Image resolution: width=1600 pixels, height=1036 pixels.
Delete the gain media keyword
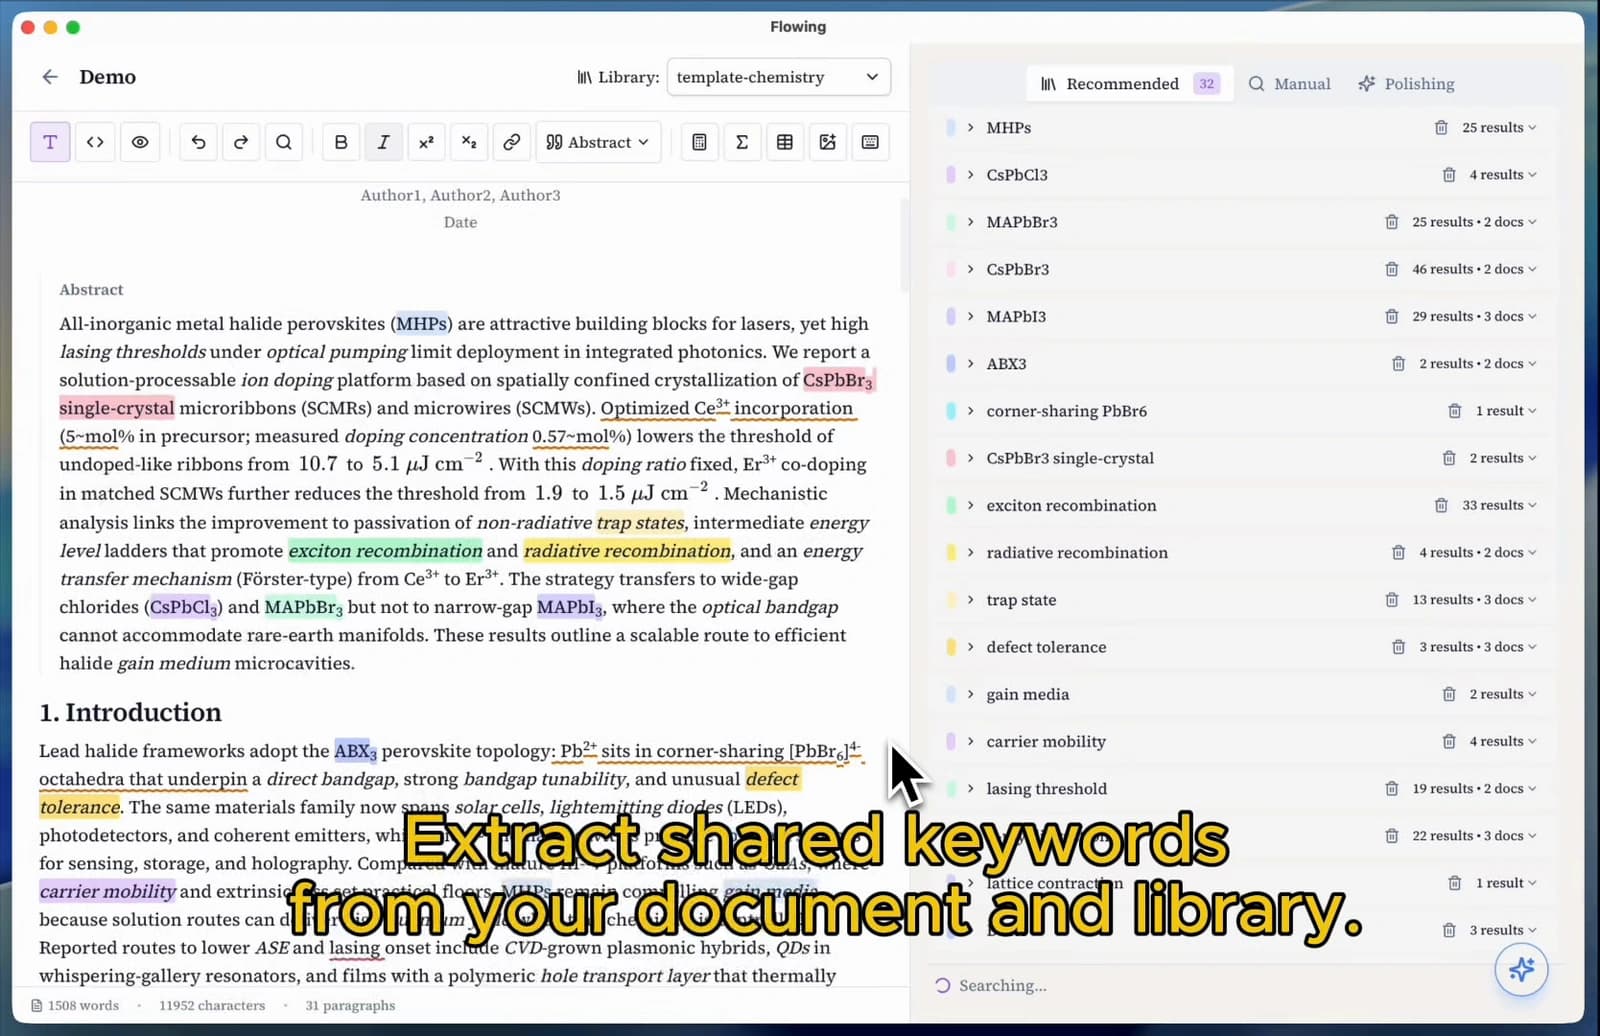[1449, 694]
